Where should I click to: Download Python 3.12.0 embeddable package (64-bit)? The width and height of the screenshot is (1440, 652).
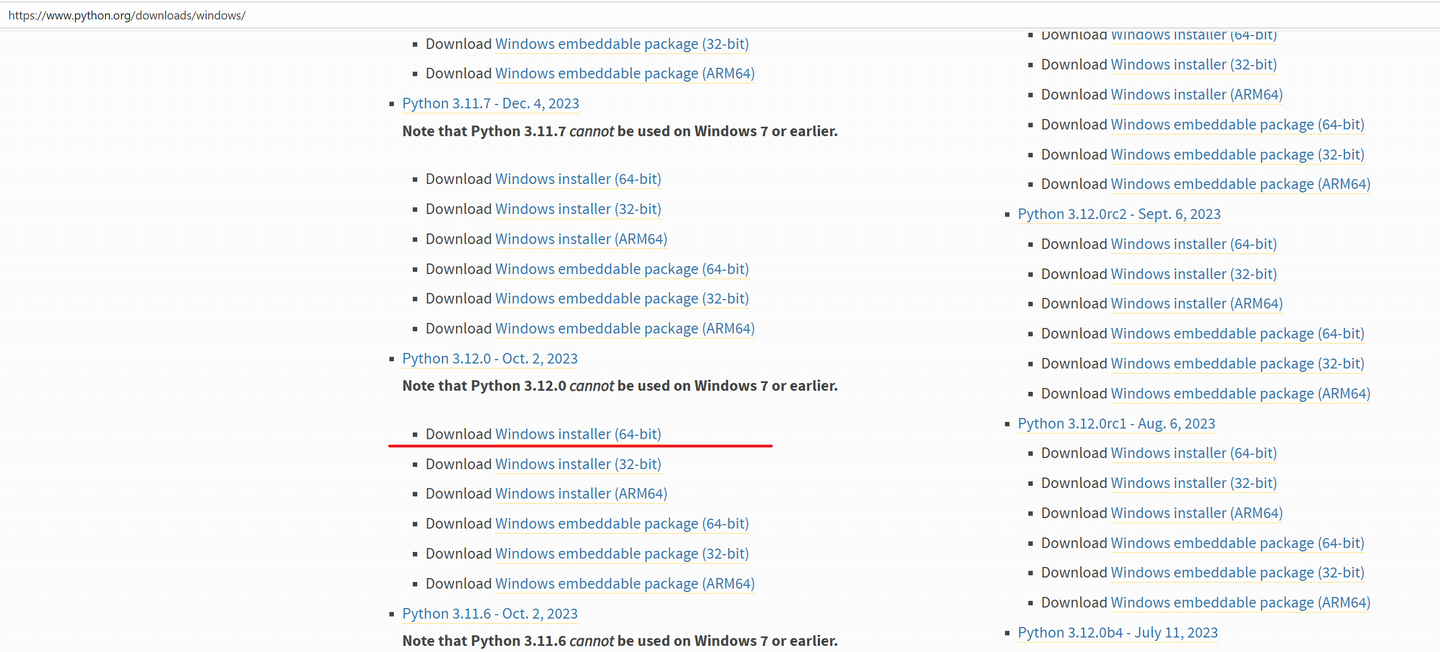[x=622, y=524]
